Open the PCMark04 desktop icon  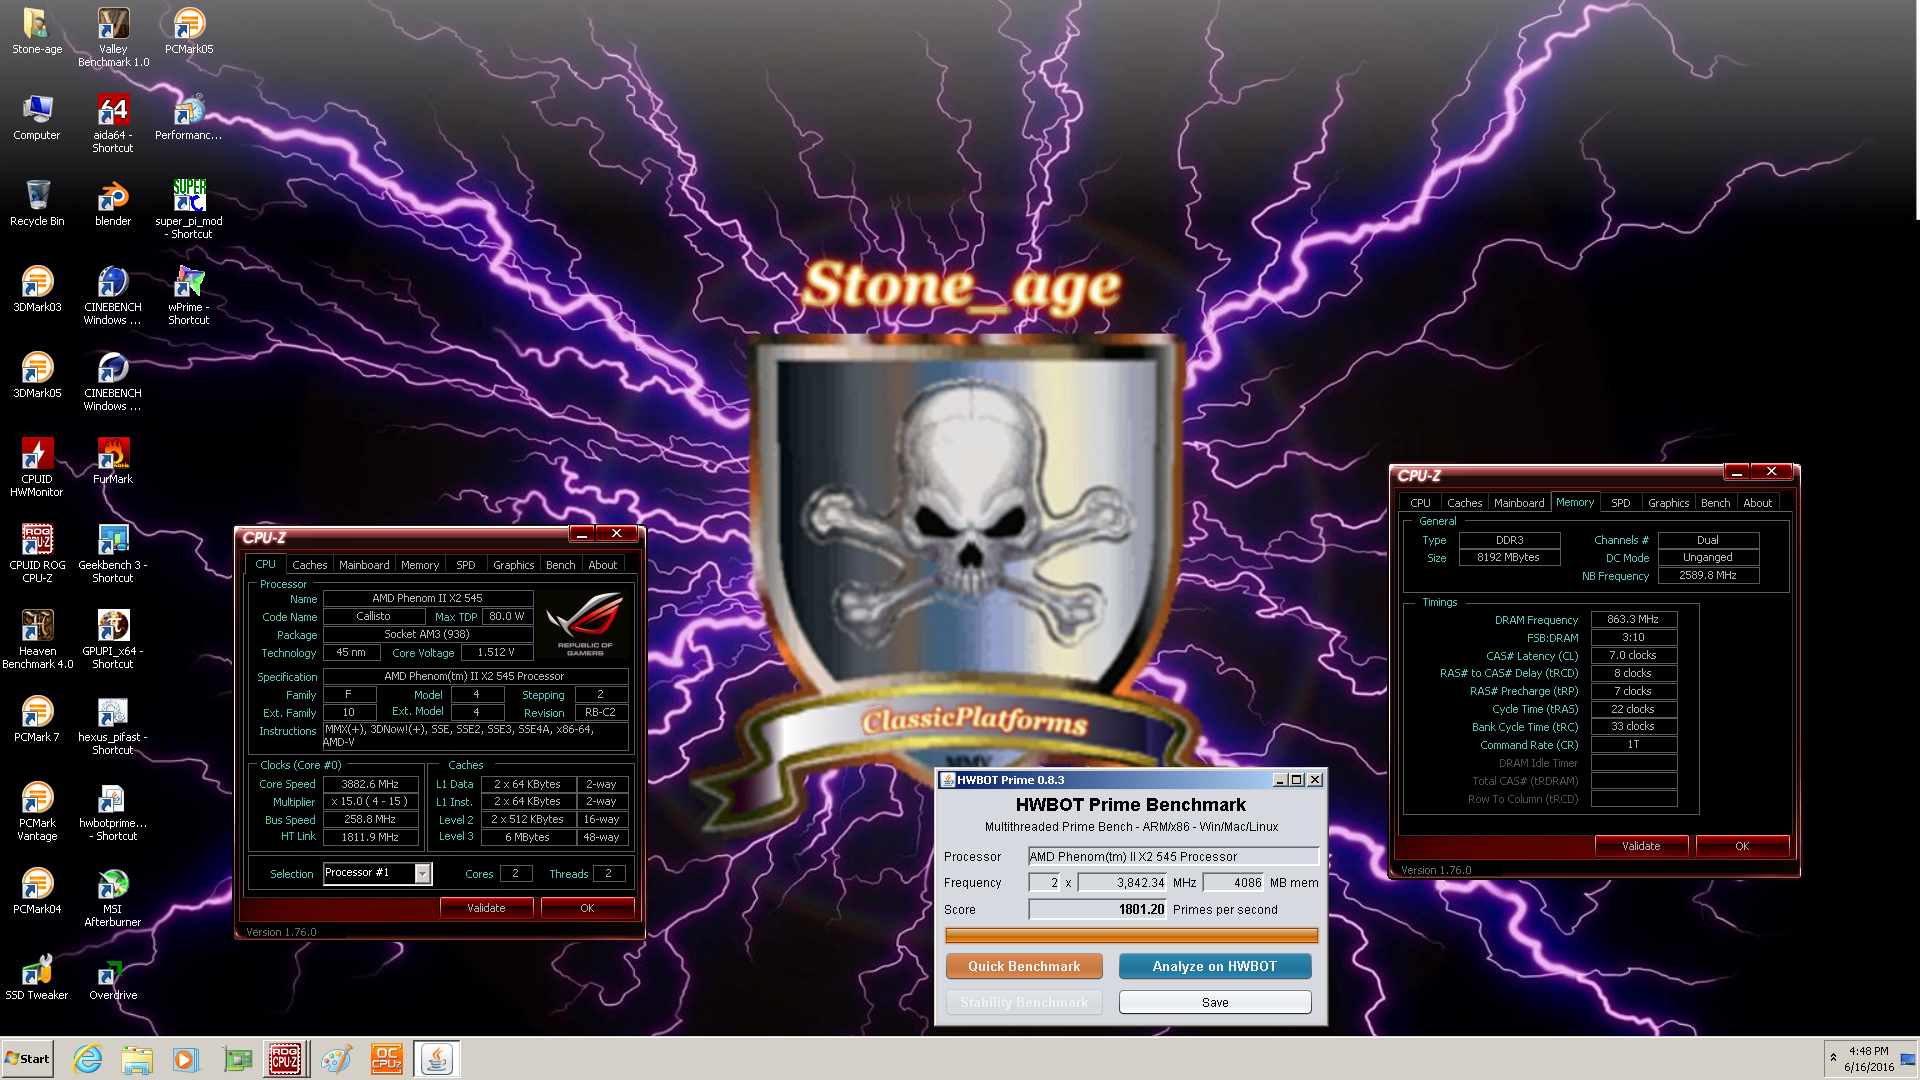point(37,891)
